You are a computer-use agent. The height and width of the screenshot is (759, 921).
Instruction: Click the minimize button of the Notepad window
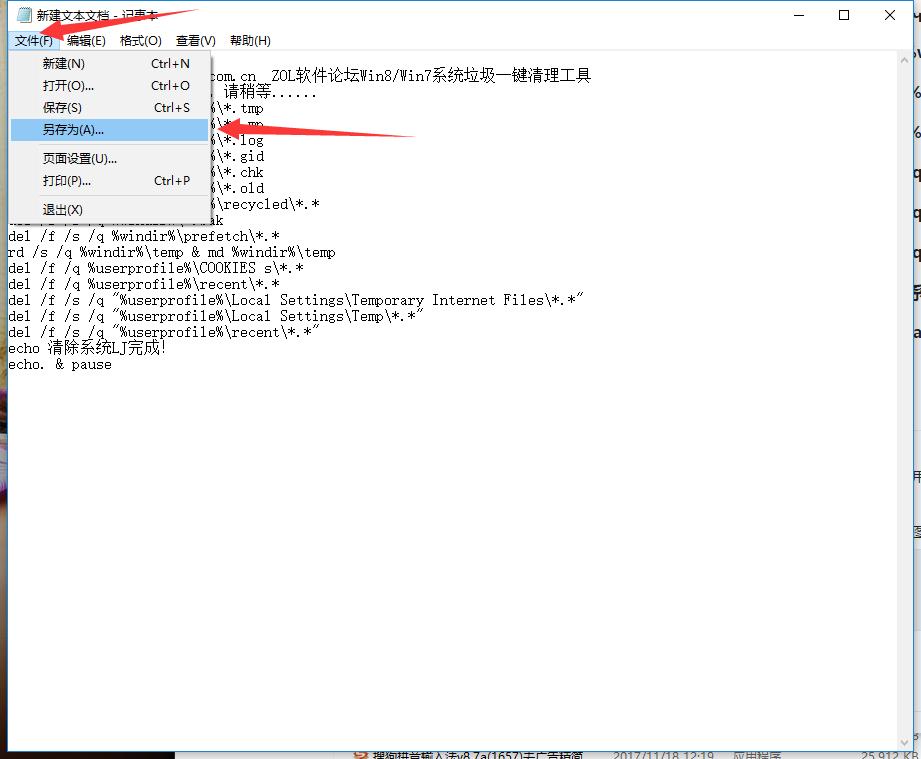click(797, 15)
